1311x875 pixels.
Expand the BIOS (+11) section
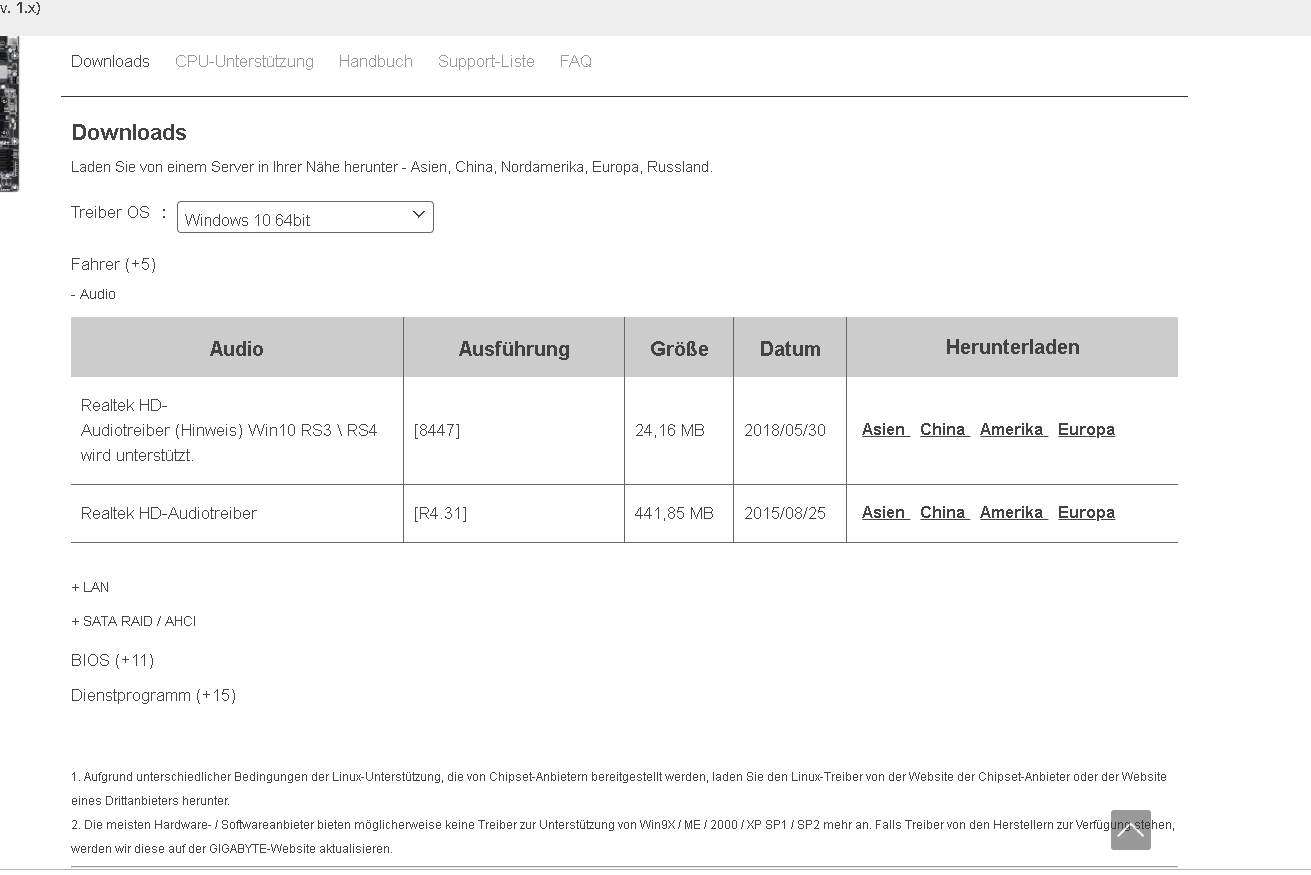tap(112, 660)
